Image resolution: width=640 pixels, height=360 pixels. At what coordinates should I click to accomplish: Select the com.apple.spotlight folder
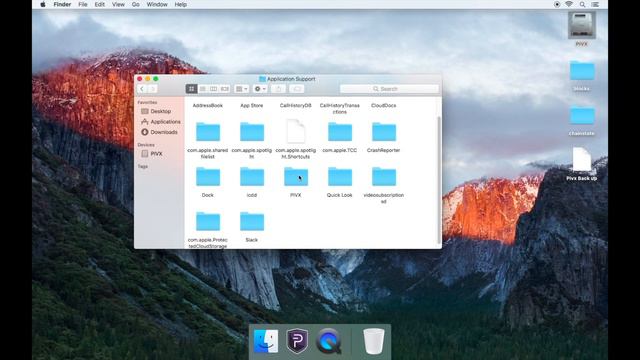coord(252,132)
